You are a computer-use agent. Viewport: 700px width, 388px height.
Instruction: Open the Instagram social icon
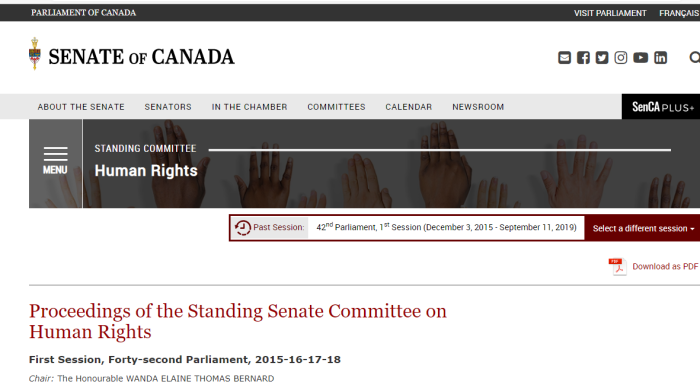point(621,58)
